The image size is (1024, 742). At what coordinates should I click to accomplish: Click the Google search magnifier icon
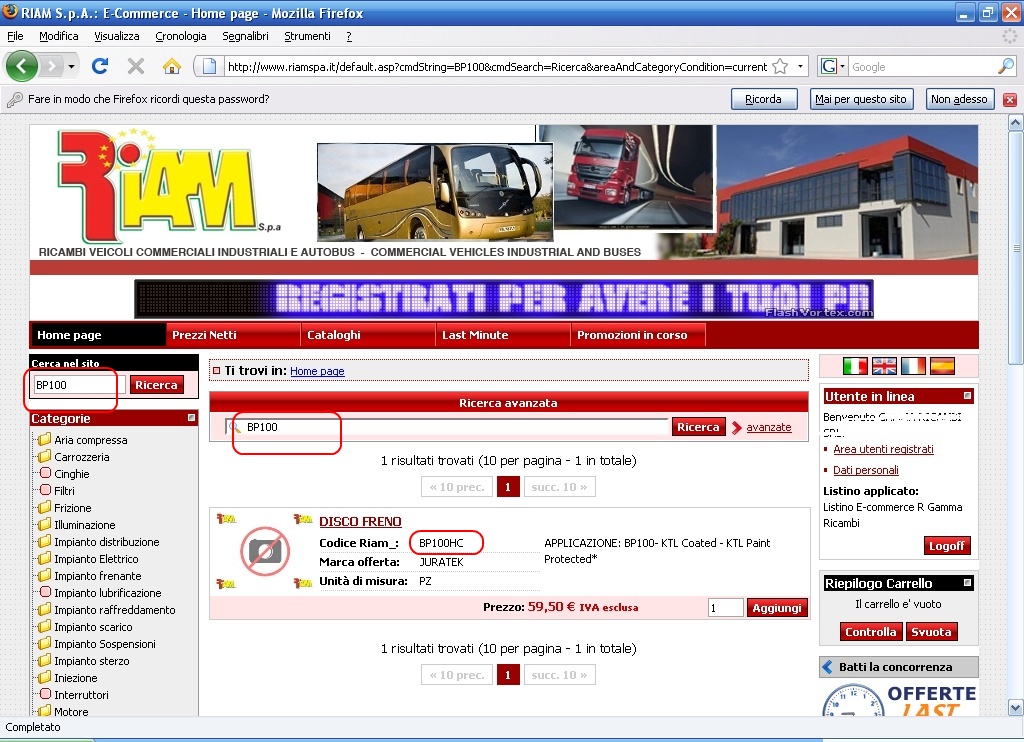tap(1006, 66)
